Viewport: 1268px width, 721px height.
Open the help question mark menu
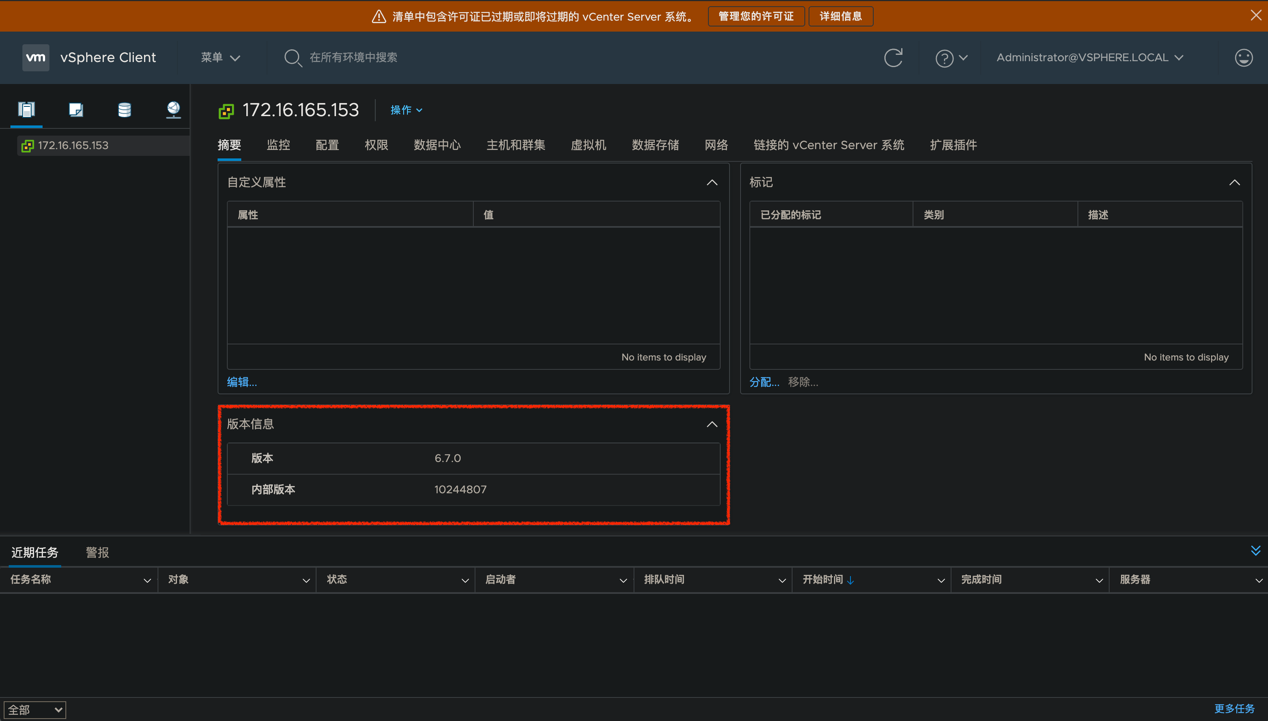pos(951,58)
